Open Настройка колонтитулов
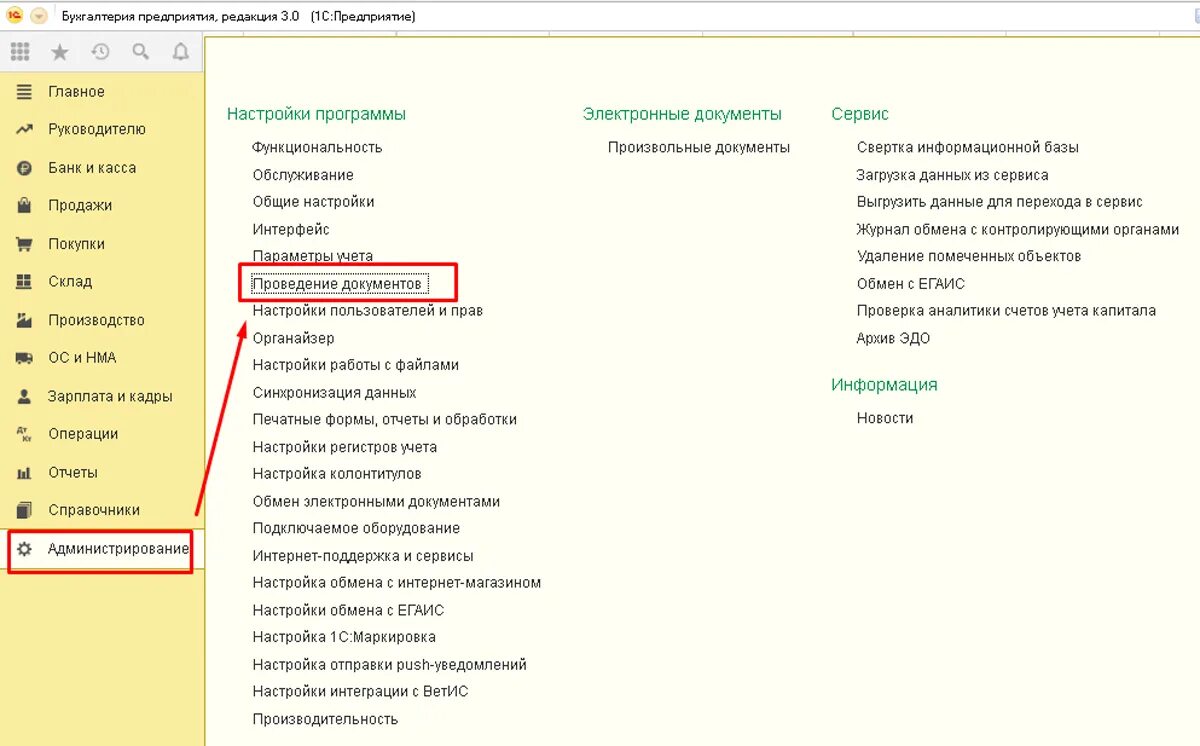 point(337,474)
